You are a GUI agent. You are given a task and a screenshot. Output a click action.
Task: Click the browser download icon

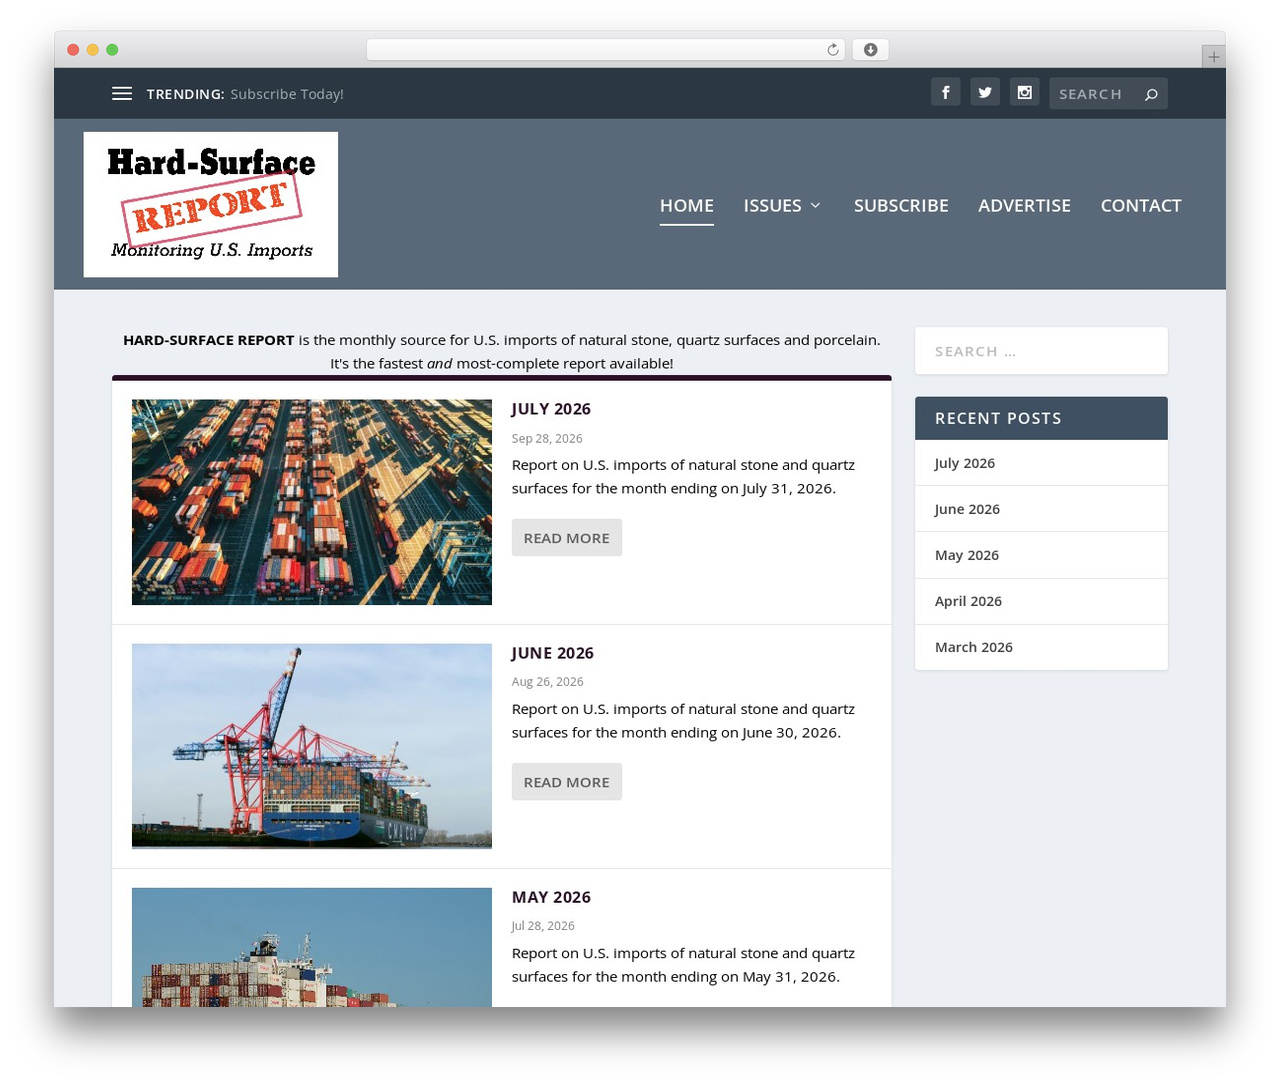871,50
